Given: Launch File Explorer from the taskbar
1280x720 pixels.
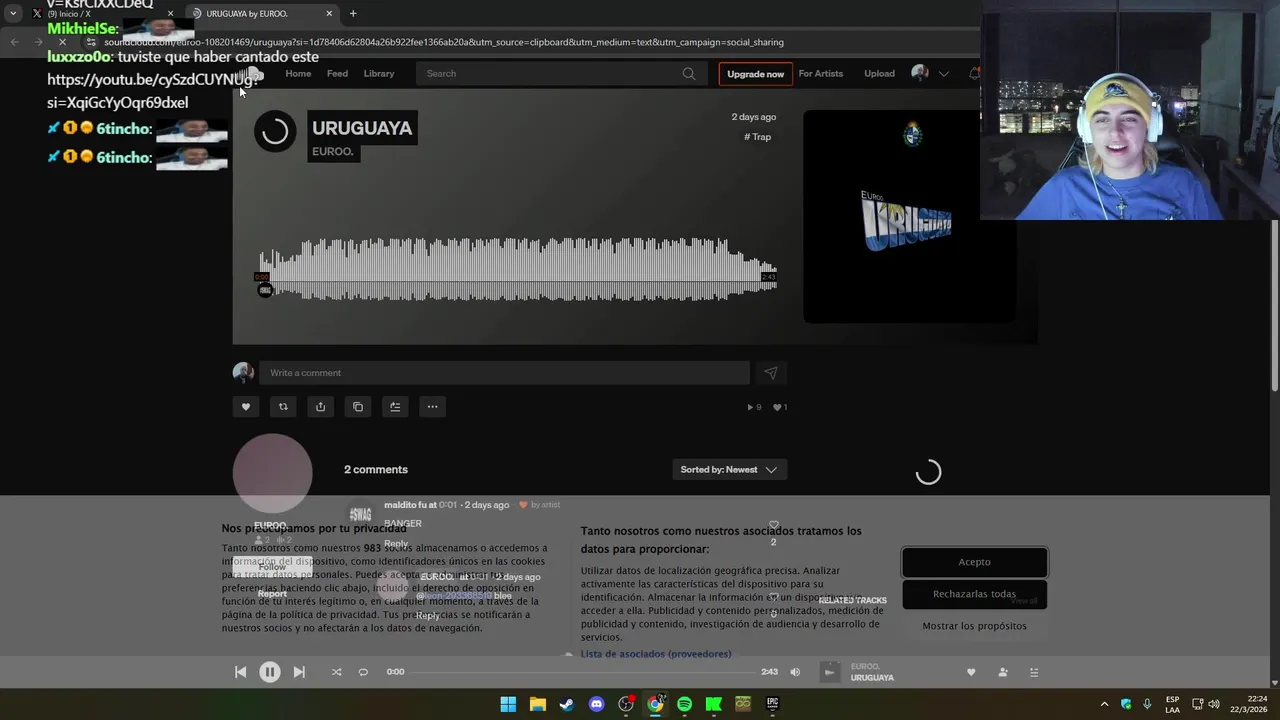Looking at the screenshot, I should pos(537,704).
